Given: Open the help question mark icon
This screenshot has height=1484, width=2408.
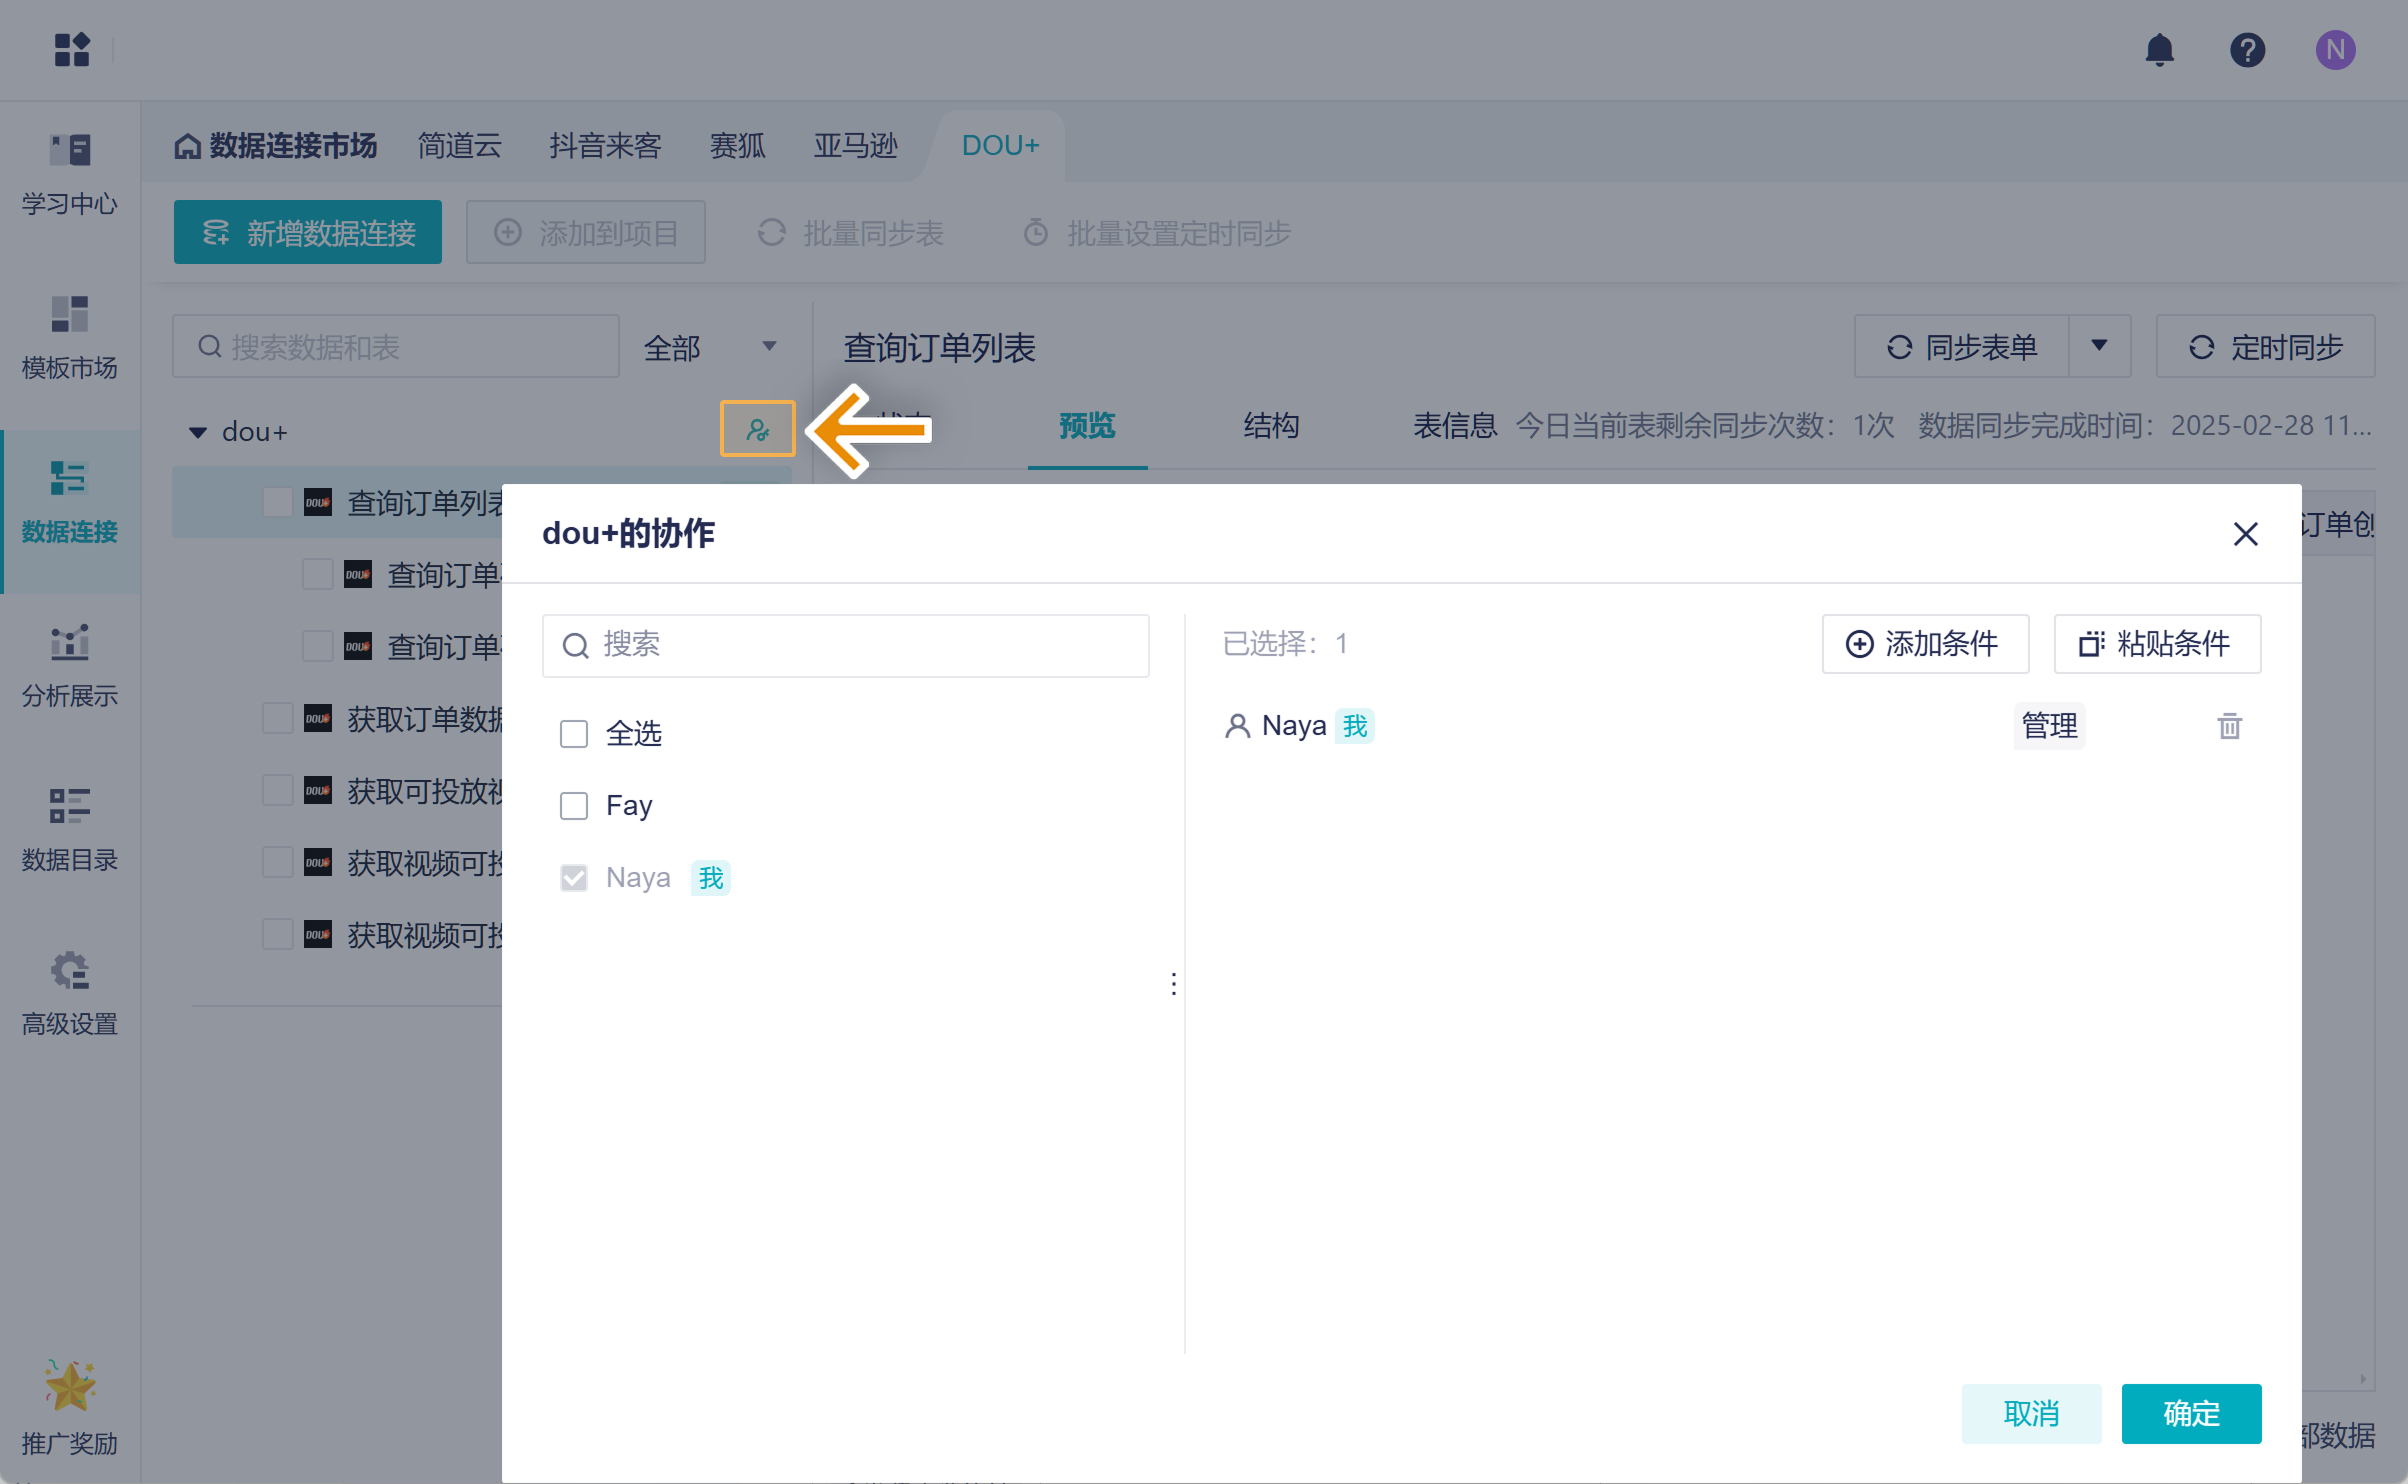Looking at the screenshot, I should click(2247, 50).
